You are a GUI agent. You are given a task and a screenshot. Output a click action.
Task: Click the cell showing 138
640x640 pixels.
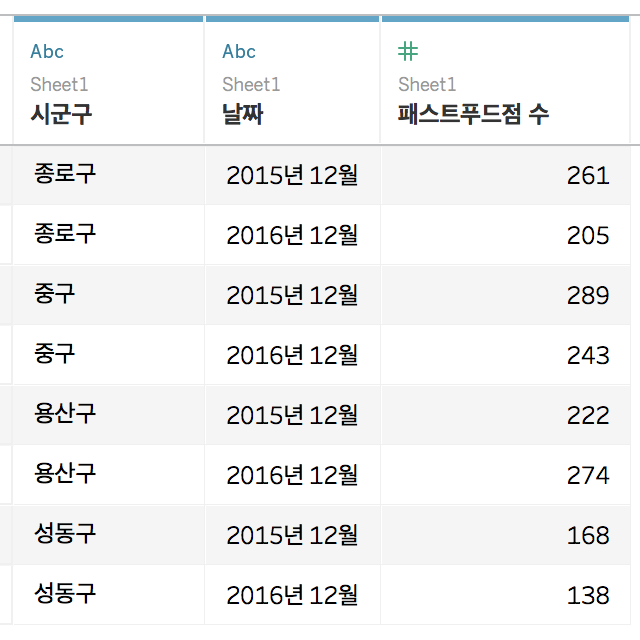505,595
